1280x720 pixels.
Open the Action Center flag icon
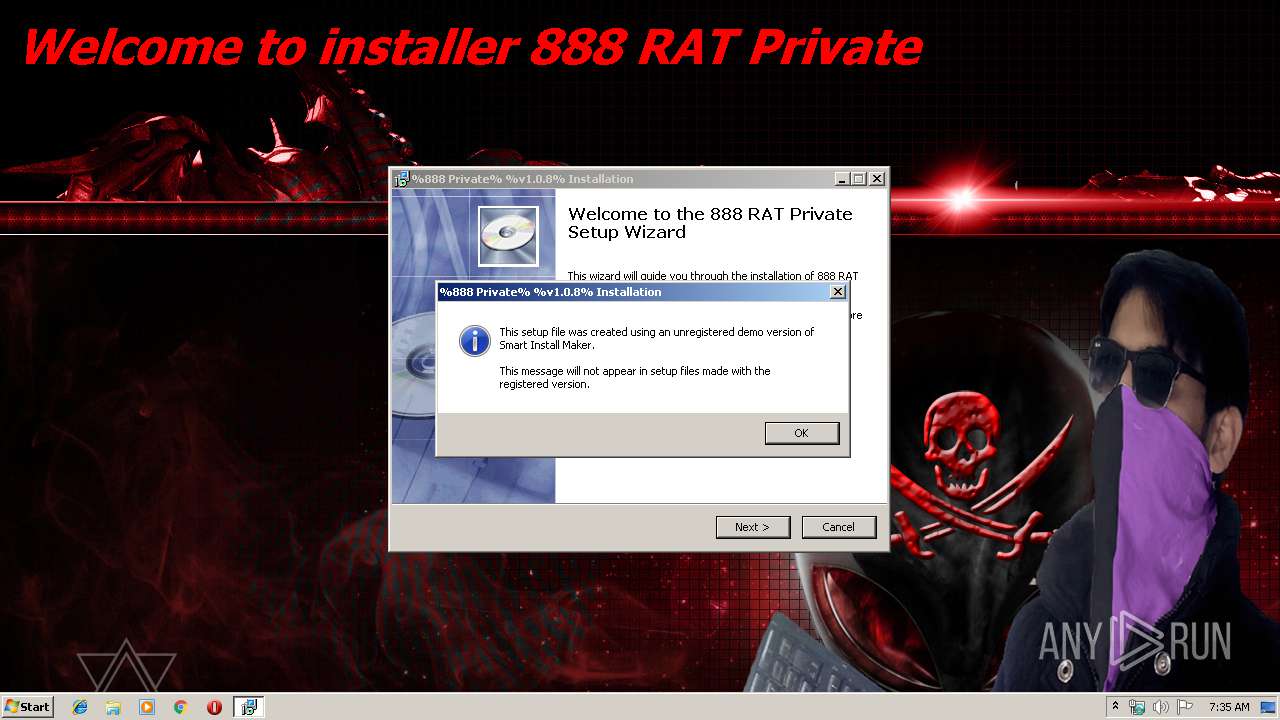pos(1185,707)
